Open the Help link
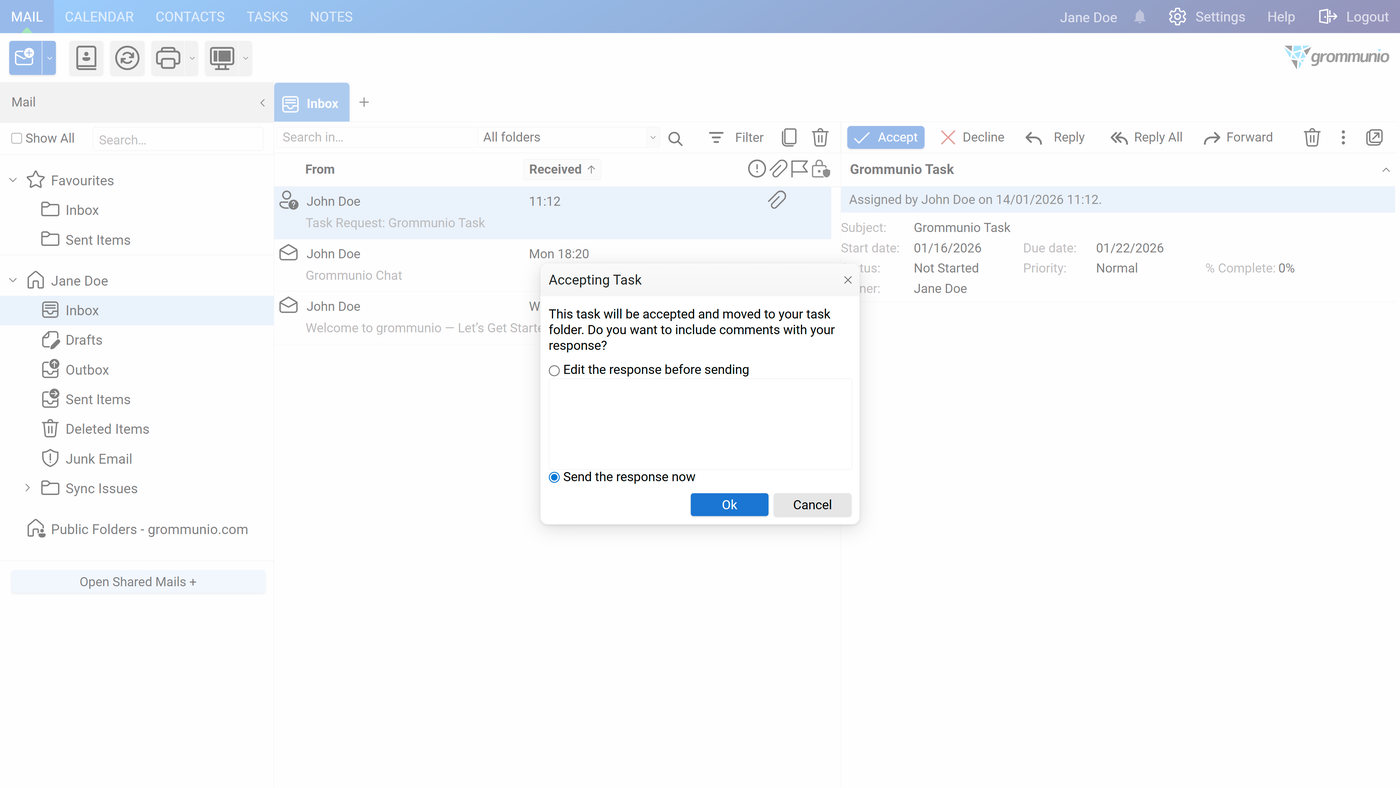1400x788 pixels. point(1281,17)
